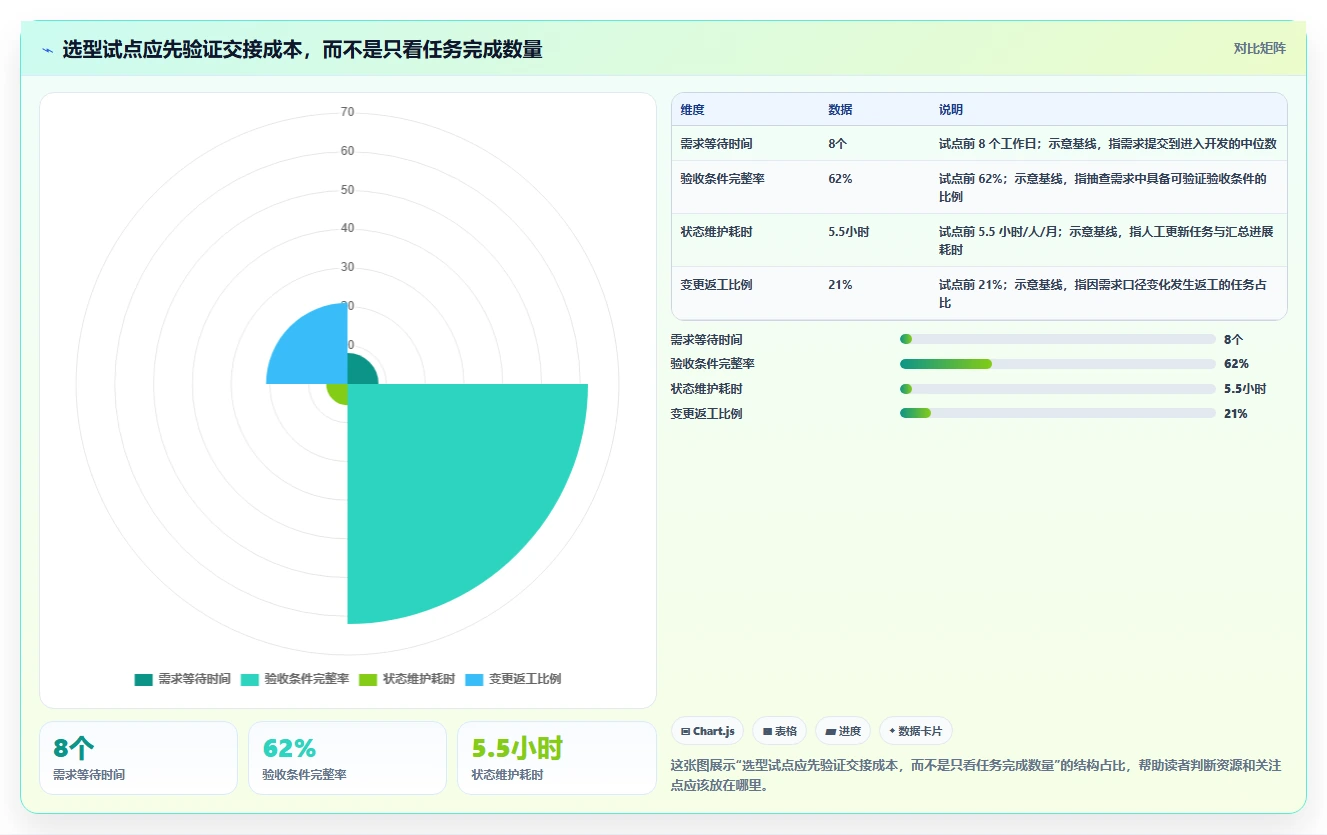The image size is (1327, 835).
Task: Click the footer summary paragraph 这张图展示
Action: click(x=975, y=775)
